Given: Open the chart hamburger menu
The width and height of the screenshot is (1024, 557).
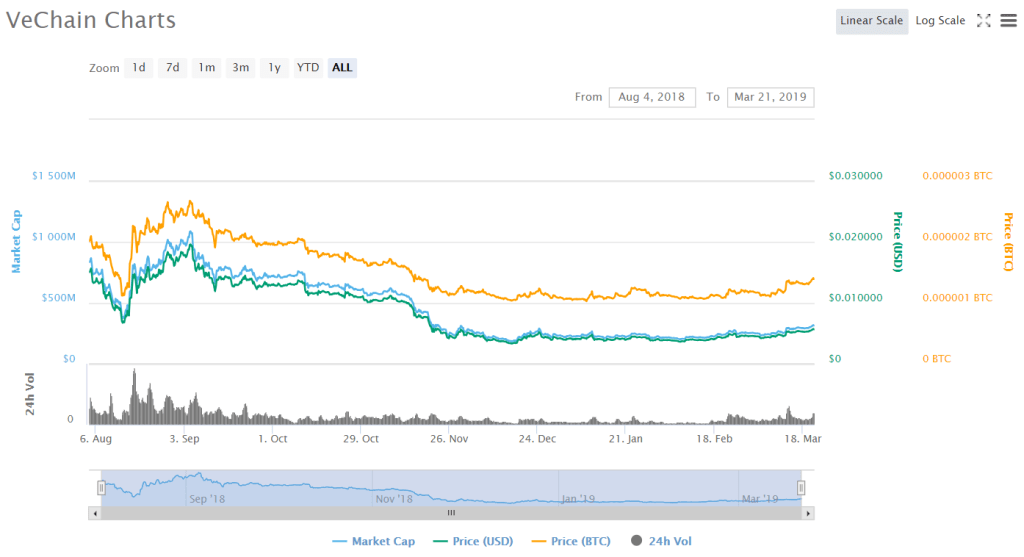Looking at the screenshot, I should 1008,21.
